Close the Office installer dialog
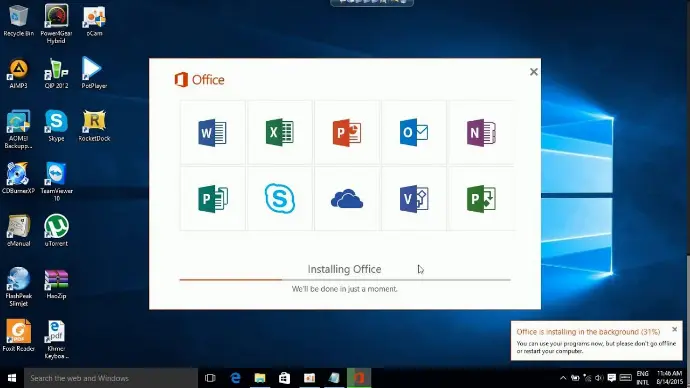The image size is (690, 388). 534,72
